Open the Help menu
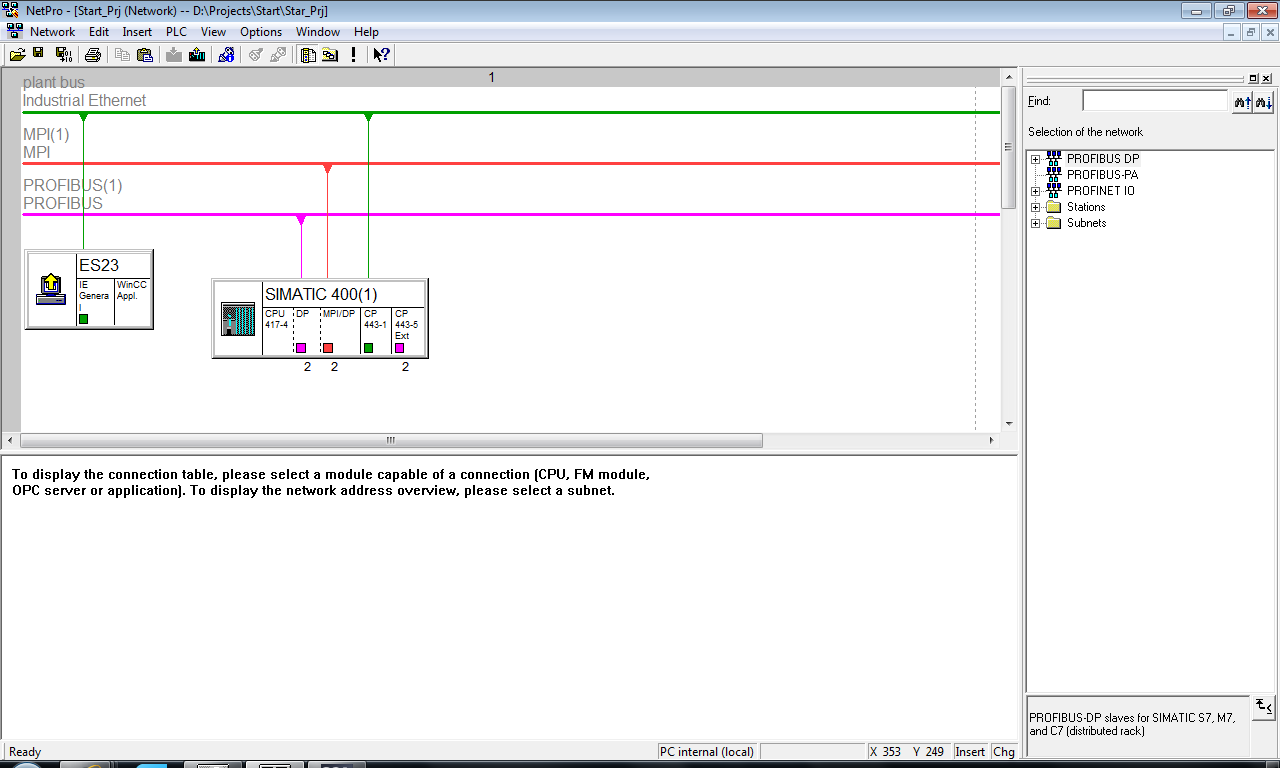1280x768 pixels. tap(366, 32)
